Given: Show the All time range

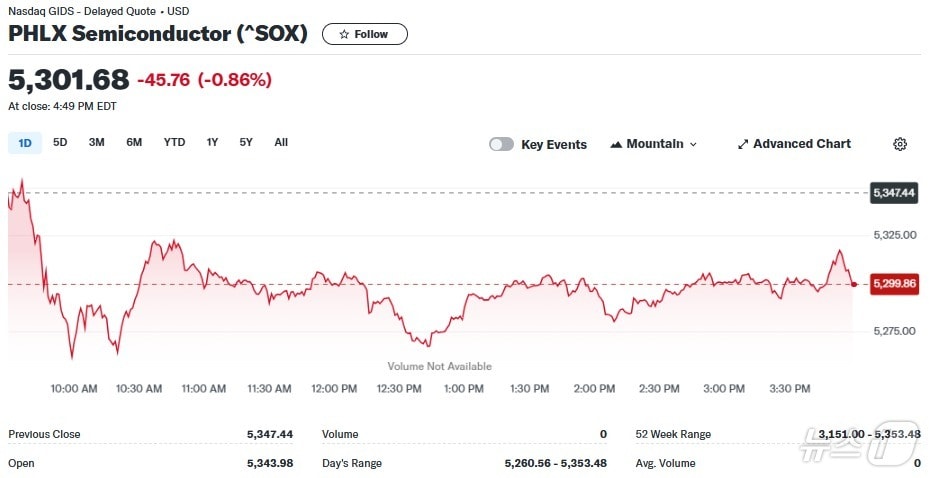Looking at the screenshot, I should point(281,142).
